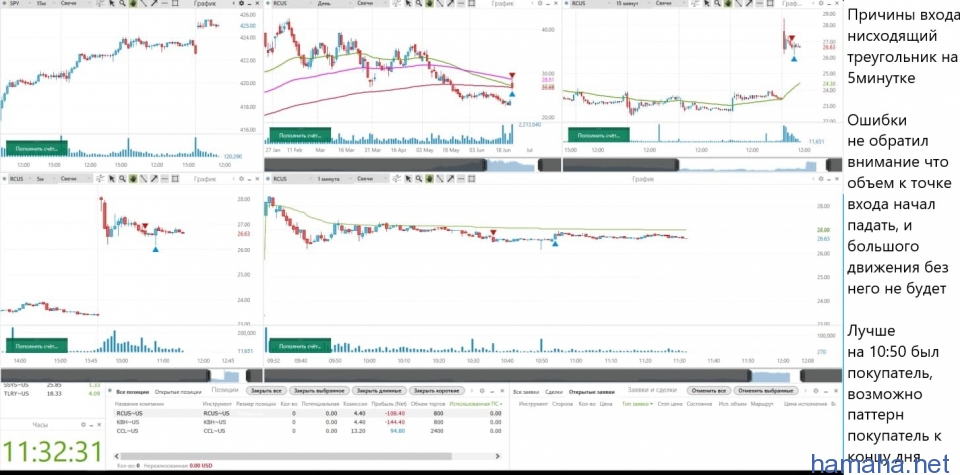Open settings gear of the RCUS 1-minute chart
The image size is (960, 475).
coord(822,179)
